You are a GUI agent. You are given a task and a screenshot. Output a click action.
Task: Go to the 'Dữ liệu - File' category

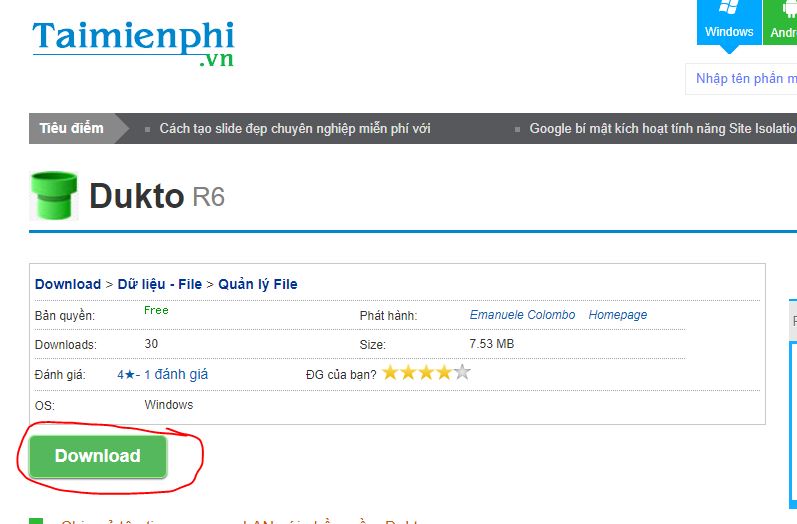pos(160,284)
